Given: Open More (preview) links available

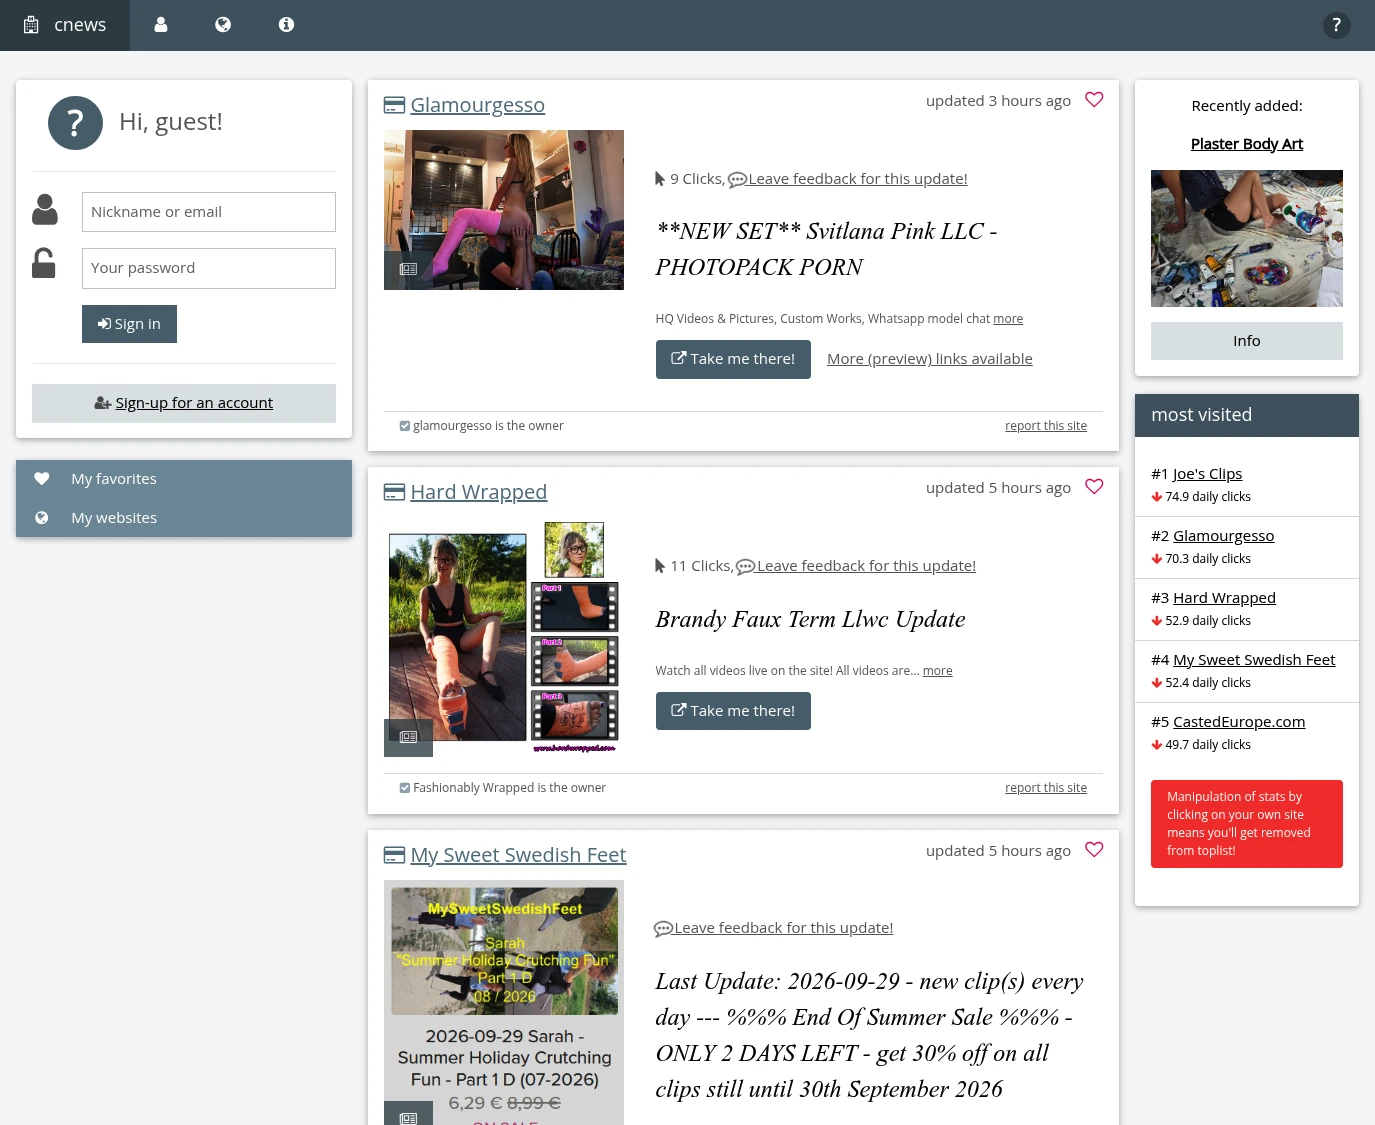Looking at the screenshot, I should coord(930,359).
